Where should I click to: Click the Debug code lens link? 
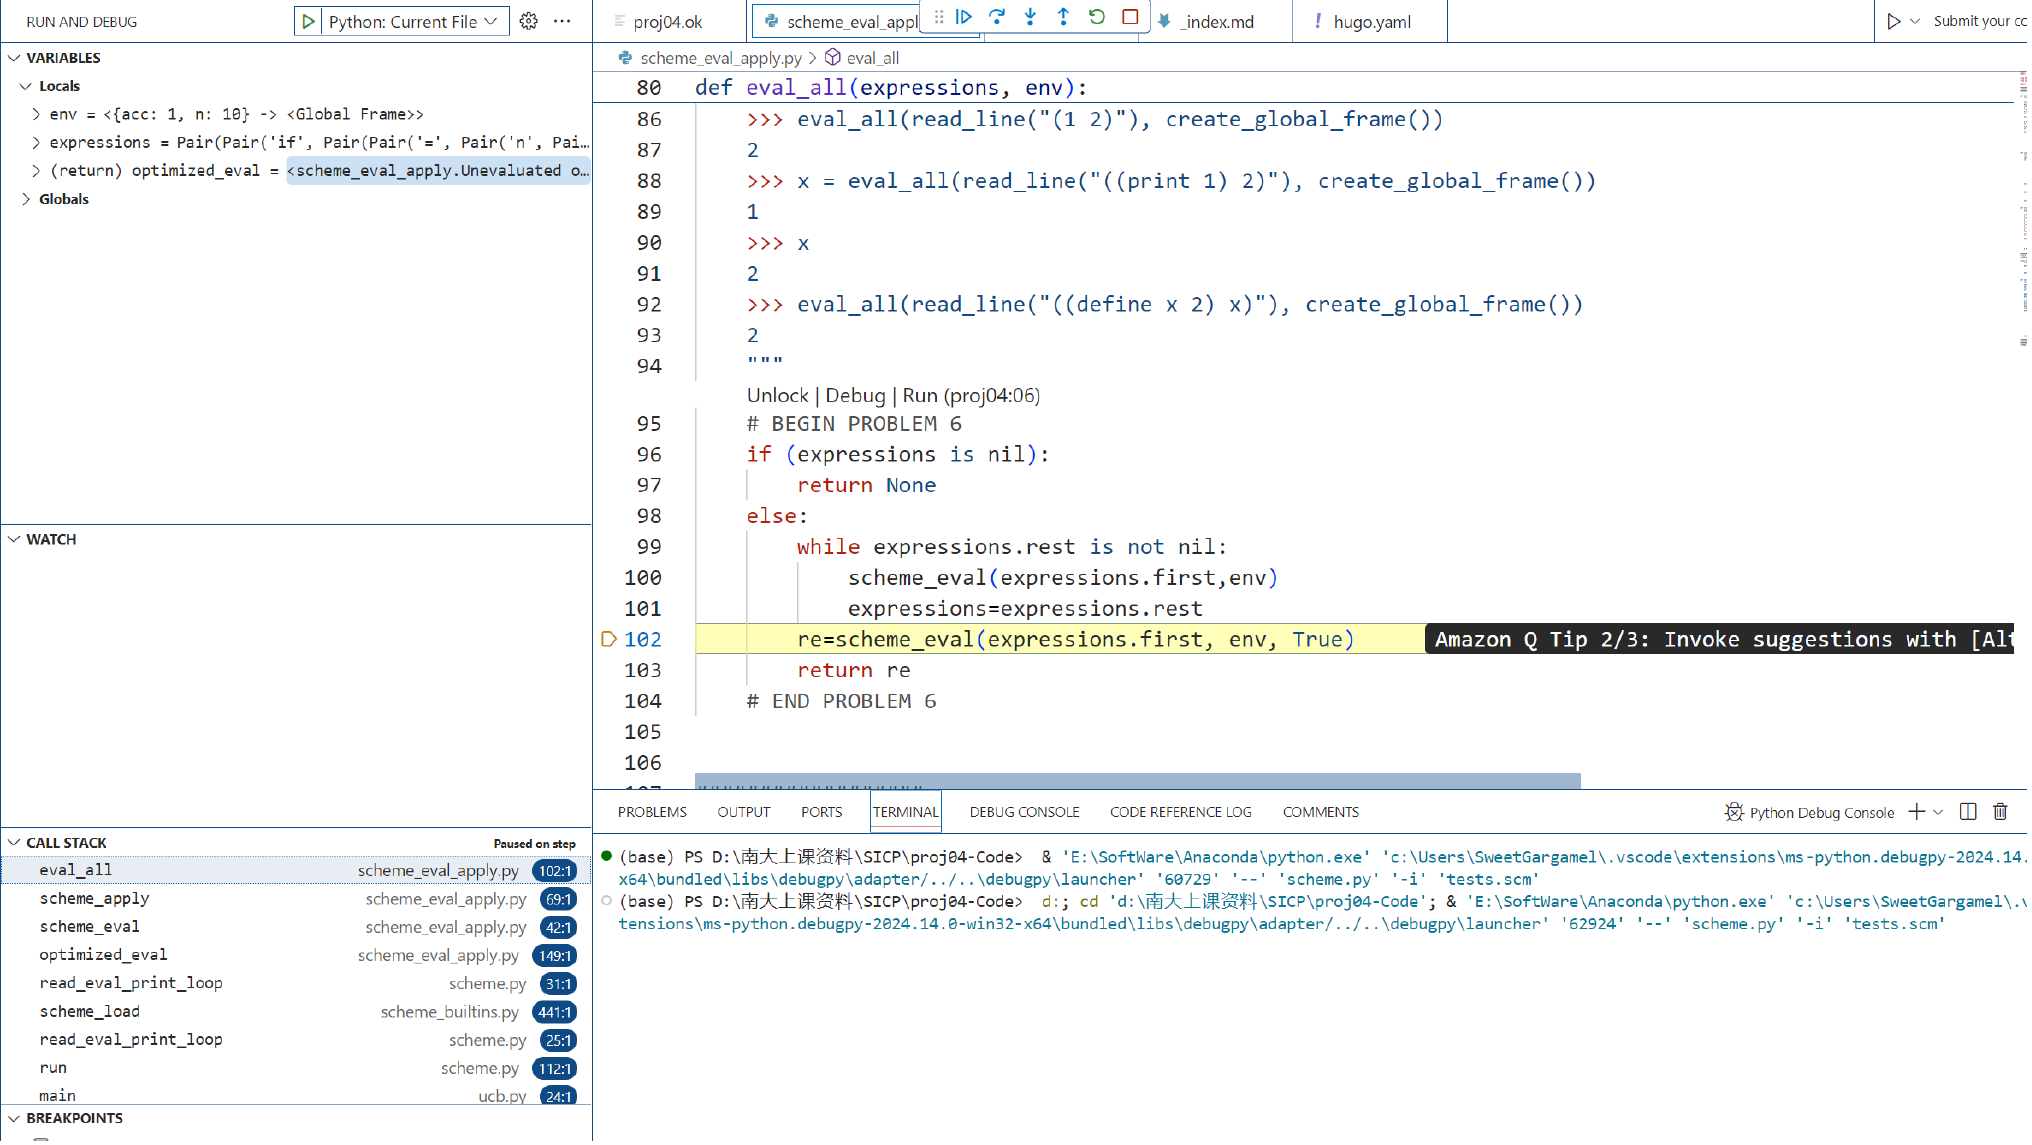point(856,396)
